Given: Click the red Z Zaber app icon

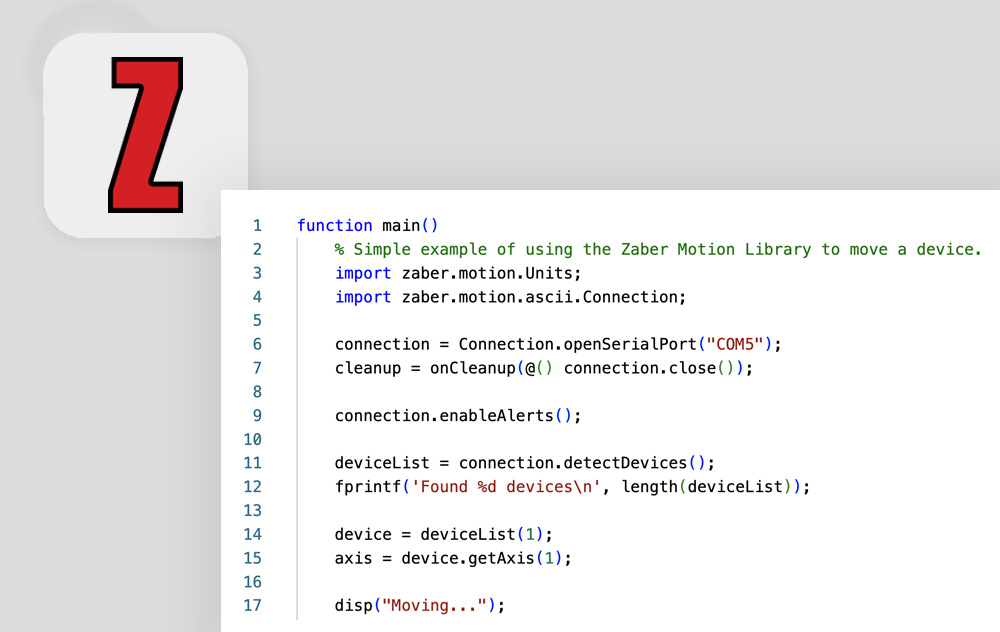Looking at the screenshot, I should click(145, 135).
